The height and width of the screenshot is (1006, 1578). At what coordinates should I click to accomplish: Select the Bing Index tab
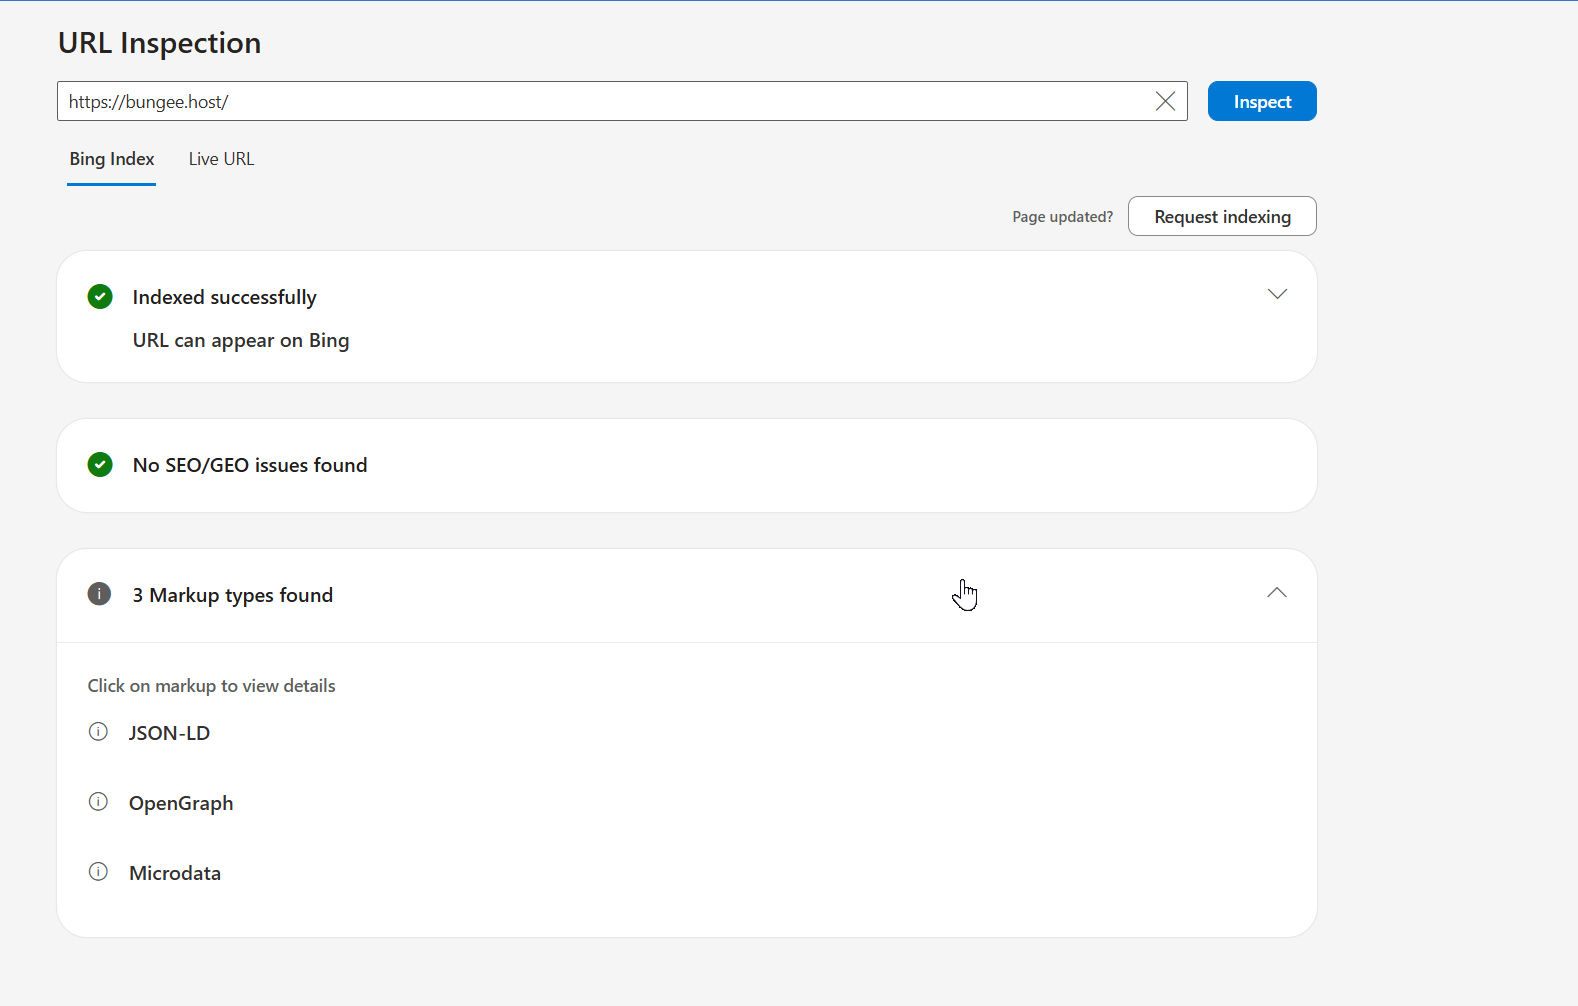111,159
